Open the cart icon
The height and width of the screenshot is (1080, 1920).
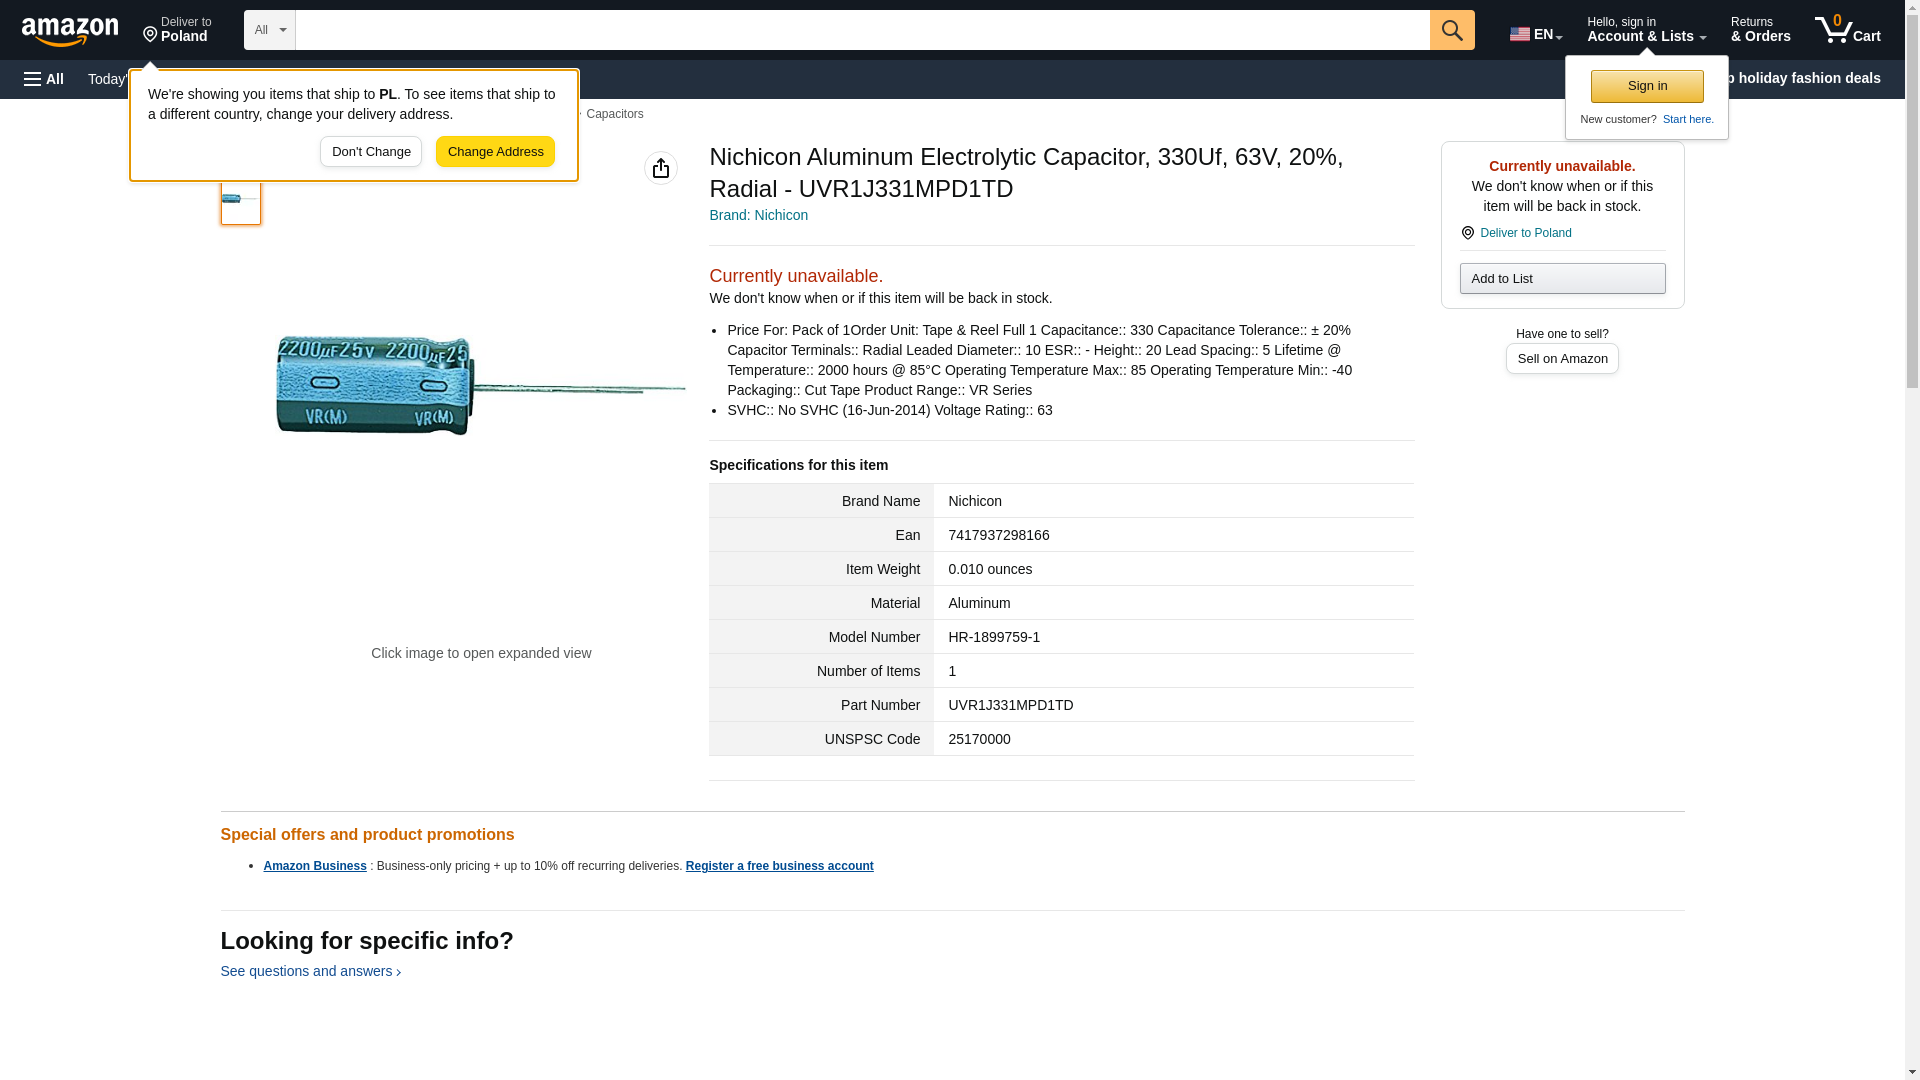tap(1847, 30)
